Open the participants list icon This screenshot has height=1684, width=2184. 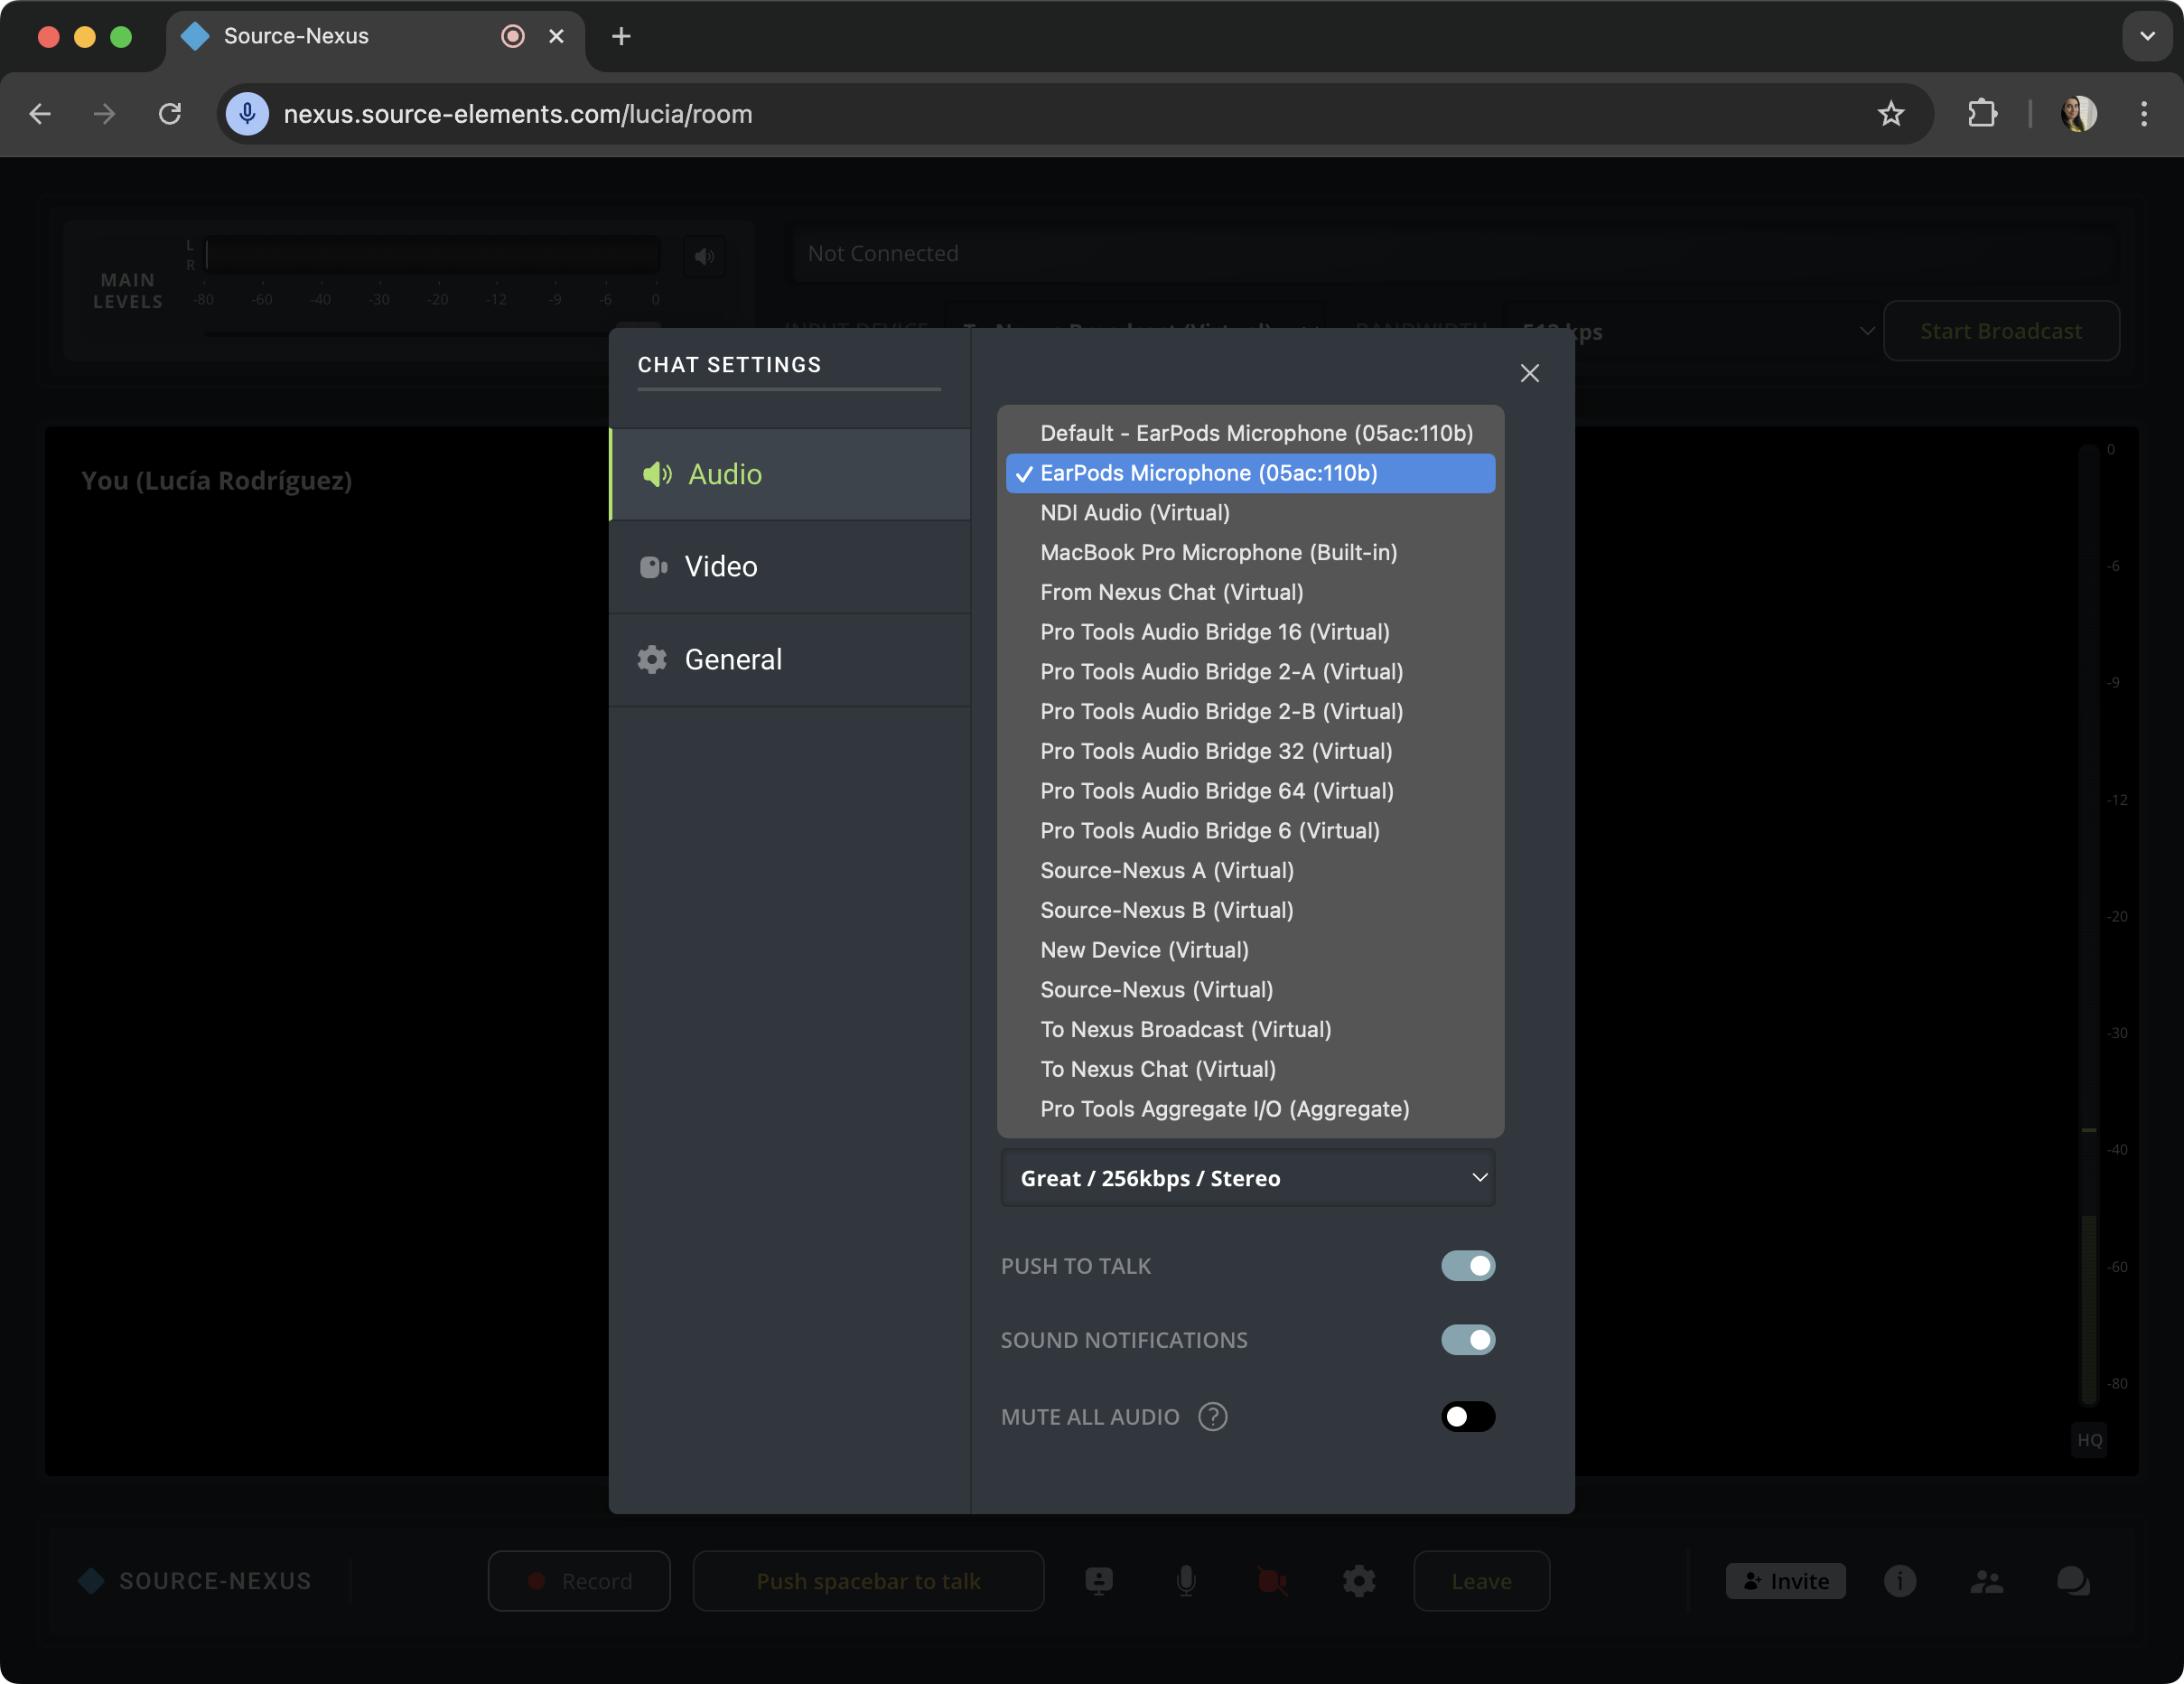point(1986,1581)
